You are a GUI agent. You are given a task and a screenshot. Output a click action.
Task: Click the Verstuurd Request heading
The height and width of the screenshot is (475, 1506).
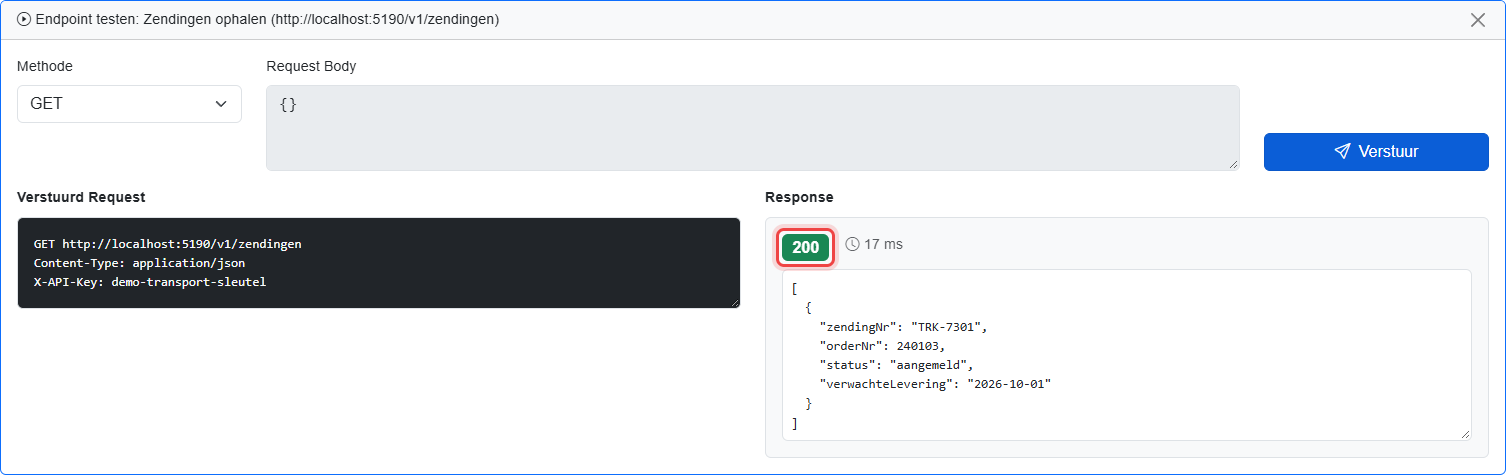click(81, 197)
